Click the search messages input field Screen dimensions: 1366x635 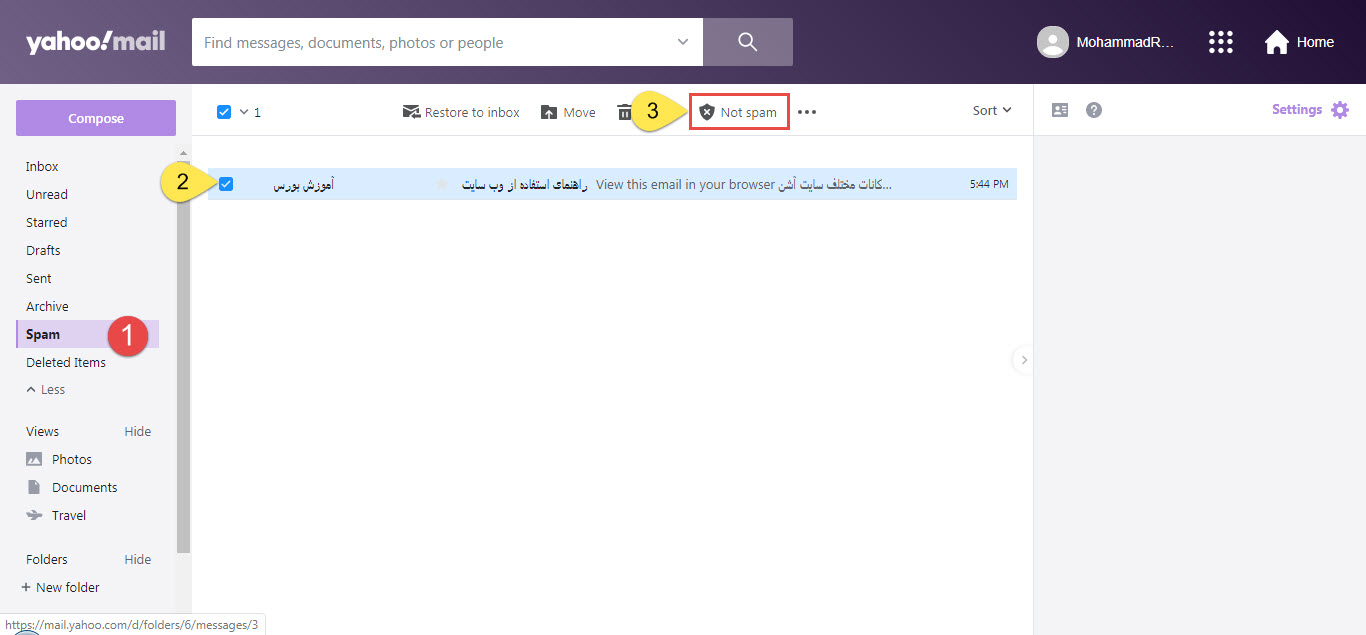tap(430, 43)
